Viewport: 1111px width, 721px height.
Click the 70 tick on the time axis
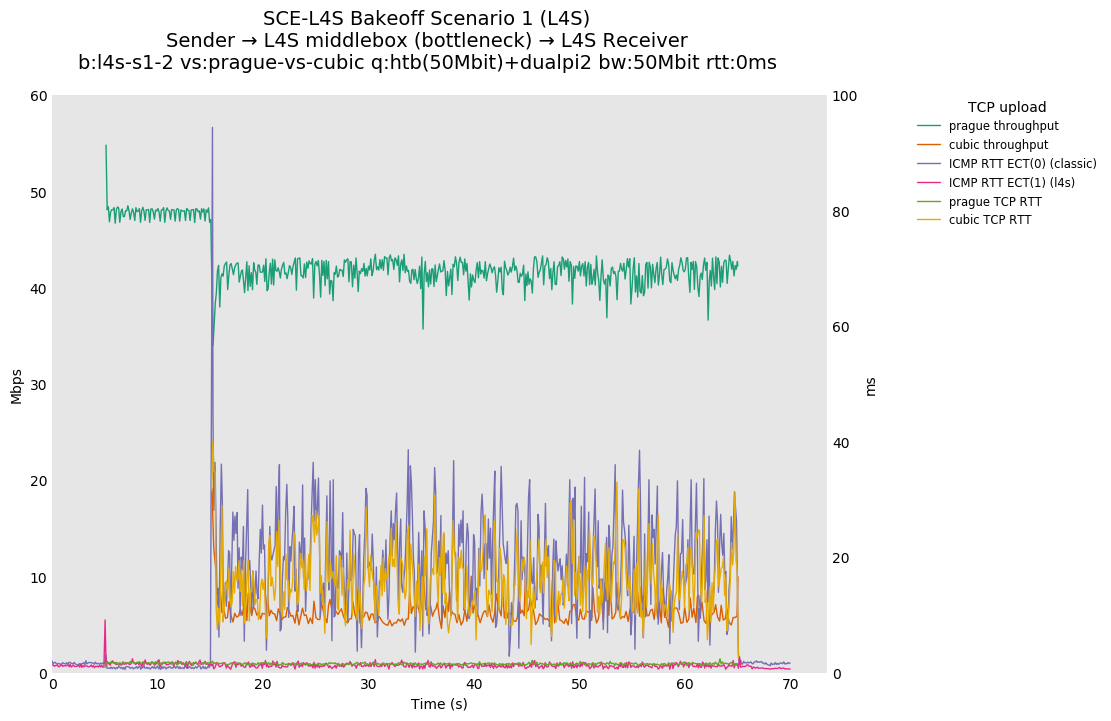click(x=790, y=684)
